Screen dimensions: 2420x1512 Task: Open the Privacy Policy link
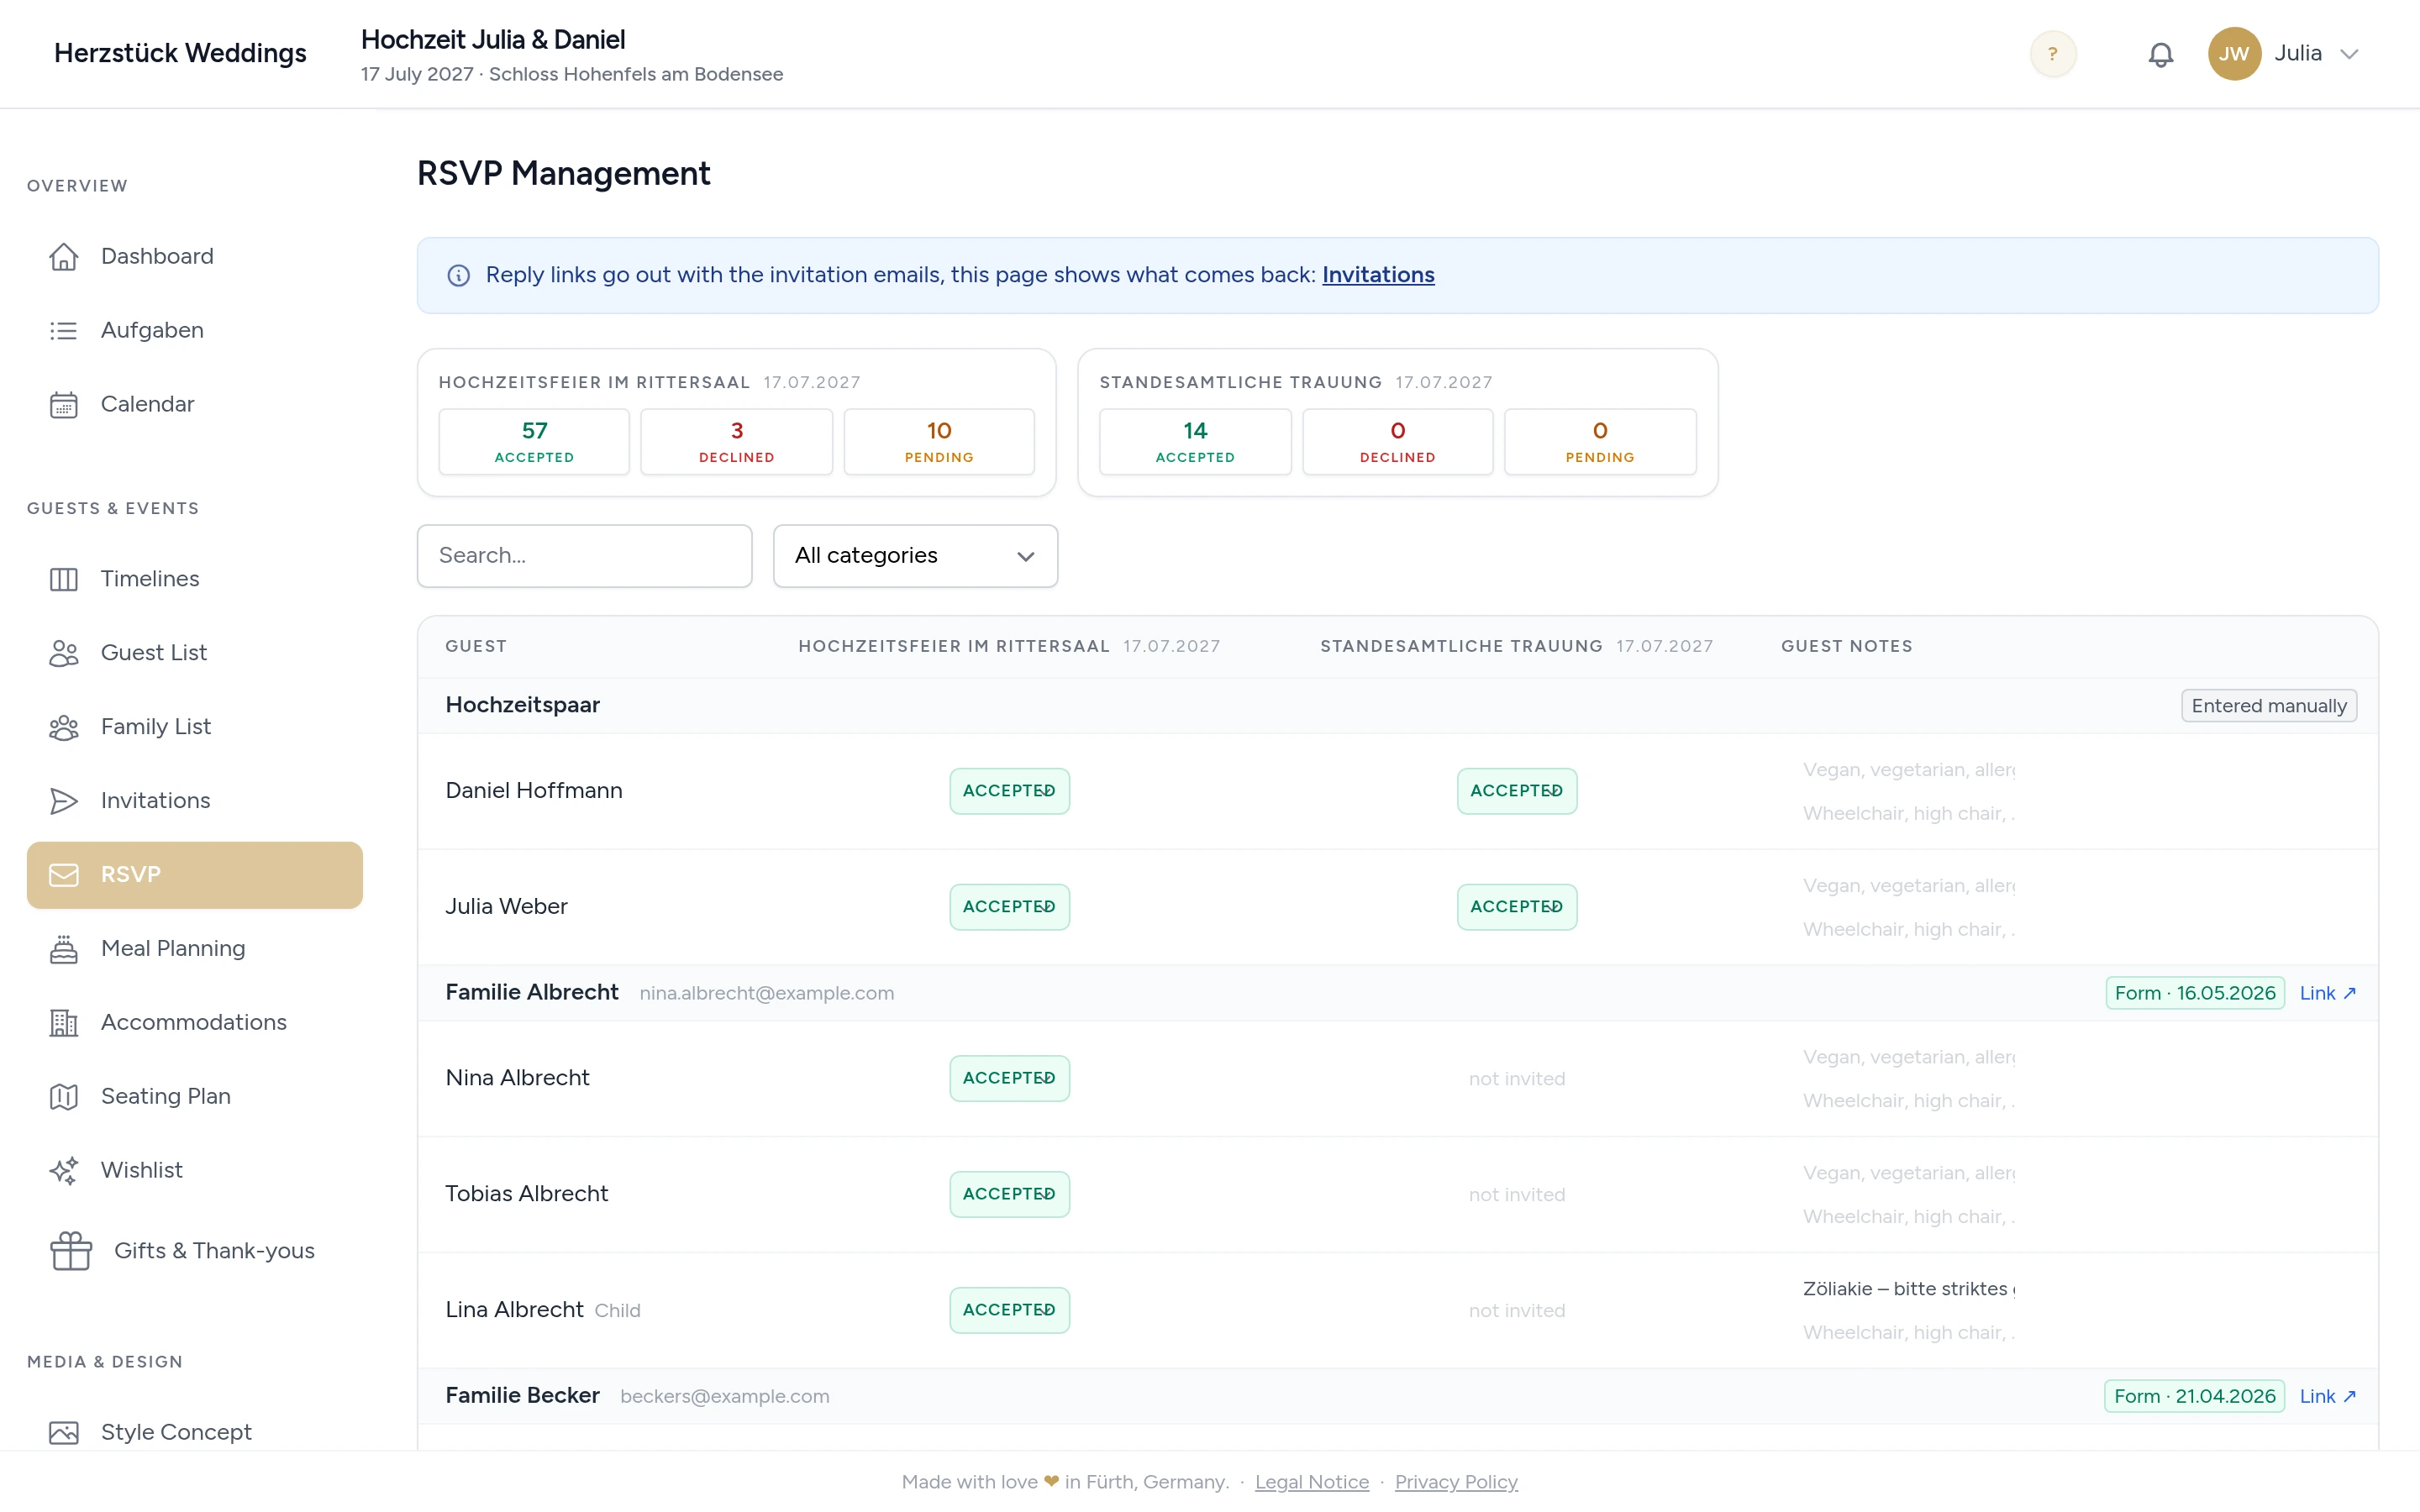(1456, 1482)
